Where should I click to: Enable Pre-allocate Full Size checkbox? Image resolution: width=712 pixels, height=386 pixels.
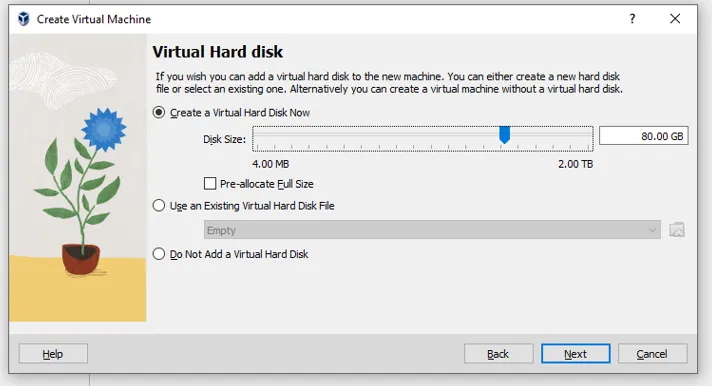coord(210,183)
